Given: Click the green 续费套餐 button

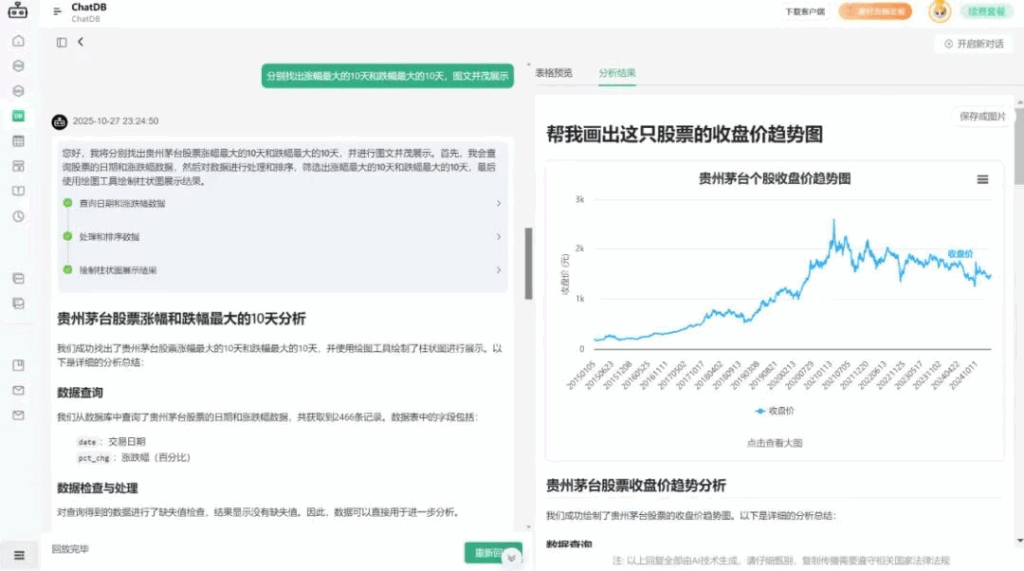Looking at the screenshot, I should (986, 12).
